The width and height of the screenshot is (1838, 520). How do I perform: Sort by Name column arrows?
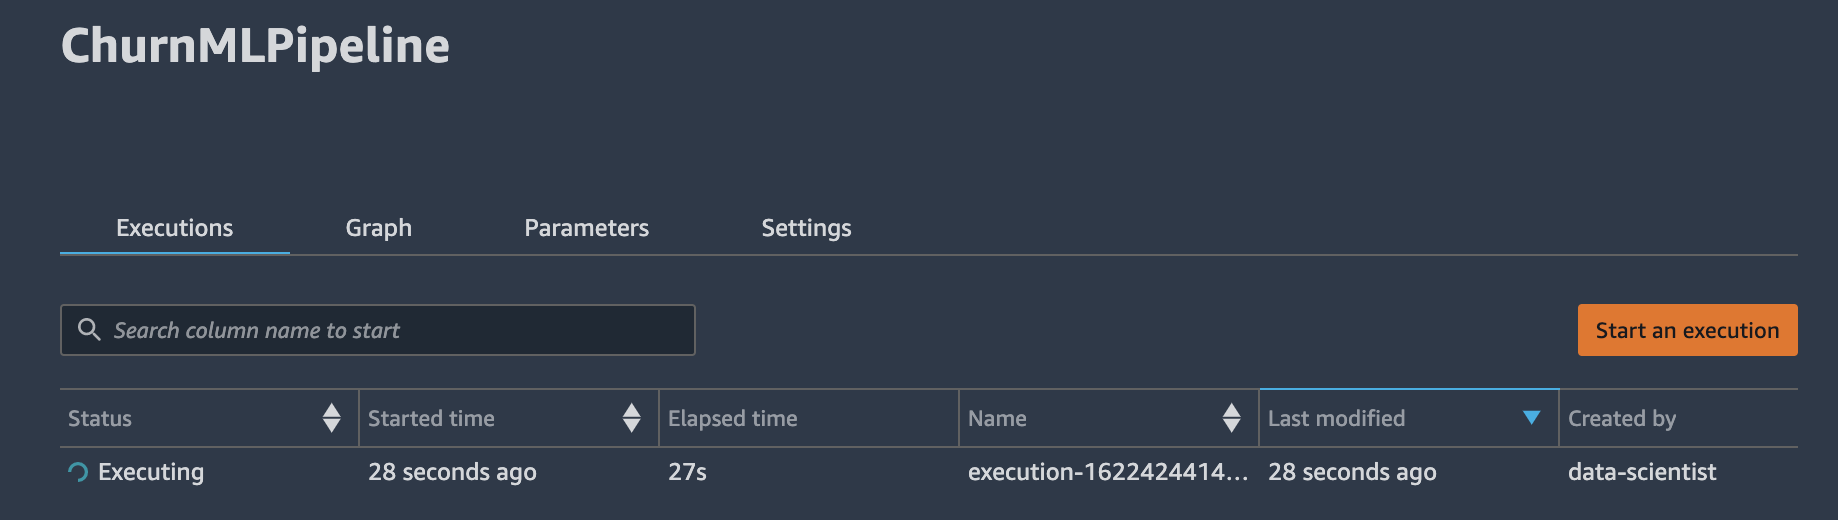(x=1232, y=418)
